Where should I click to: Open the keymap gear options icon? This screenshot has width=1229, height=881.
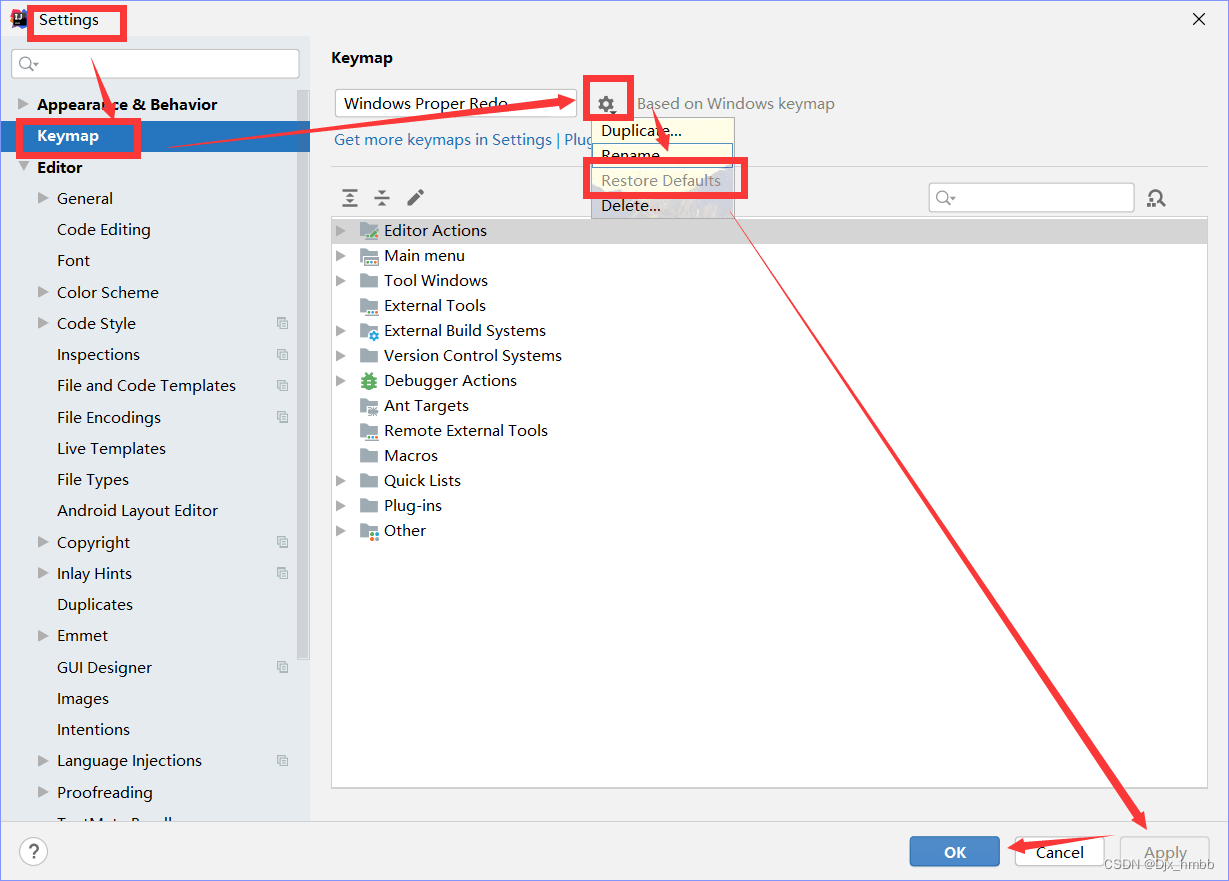click(606, 104)
